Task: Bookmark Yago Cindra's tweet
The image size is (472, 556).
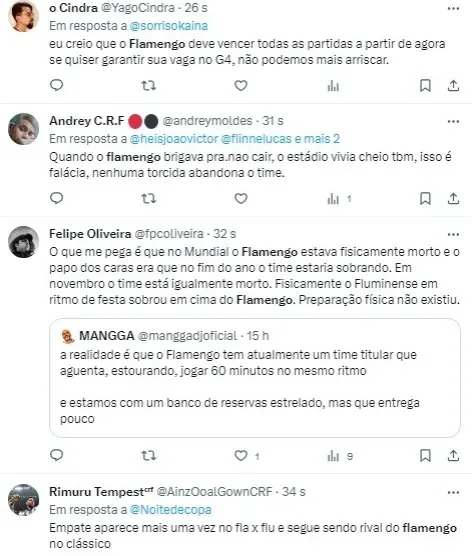Action: tap(425, 85)
